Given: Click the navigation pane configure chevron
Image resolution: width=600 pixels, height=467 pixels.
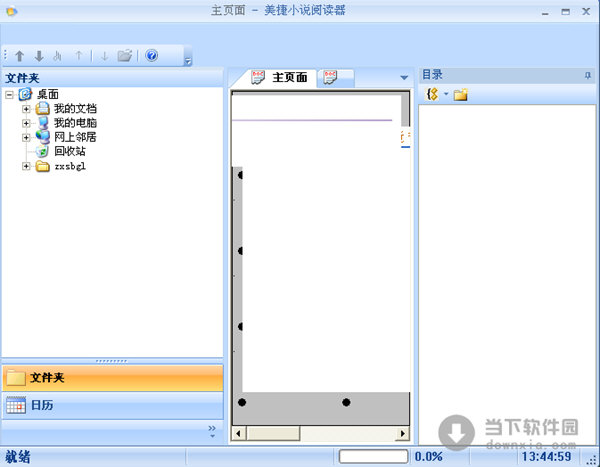Looking at the screenshot, I should [212, 431].
